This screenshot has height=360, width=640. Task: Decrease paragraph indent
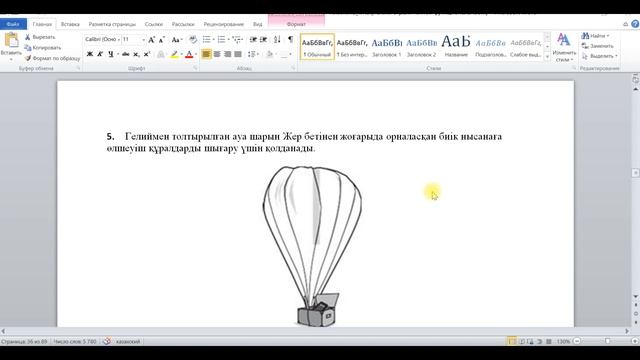pos(253,40)
